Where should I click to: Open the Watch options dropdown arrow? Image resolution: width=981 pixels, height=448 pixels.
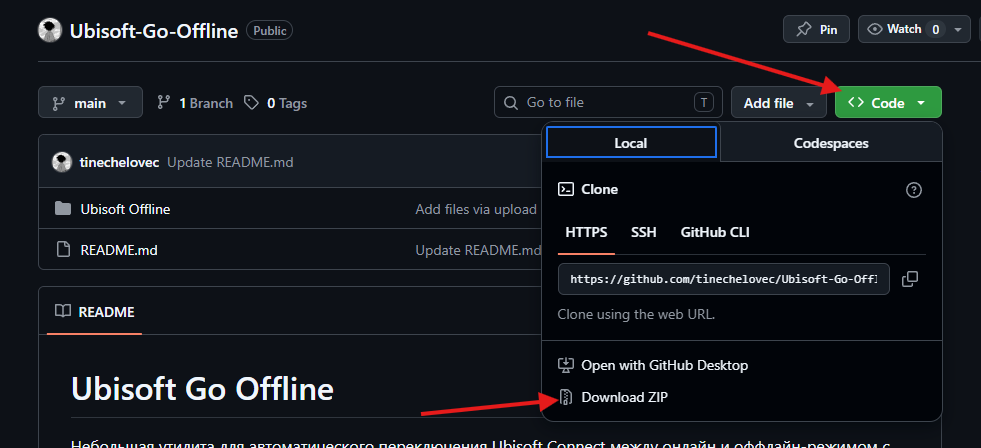(x=957, y=29)
